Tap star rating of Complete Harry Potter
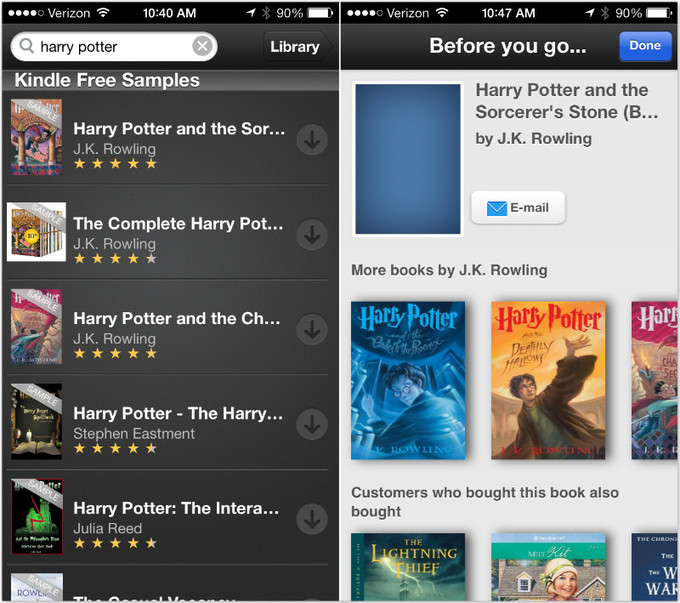680x603 pixels. click(115, 259)
